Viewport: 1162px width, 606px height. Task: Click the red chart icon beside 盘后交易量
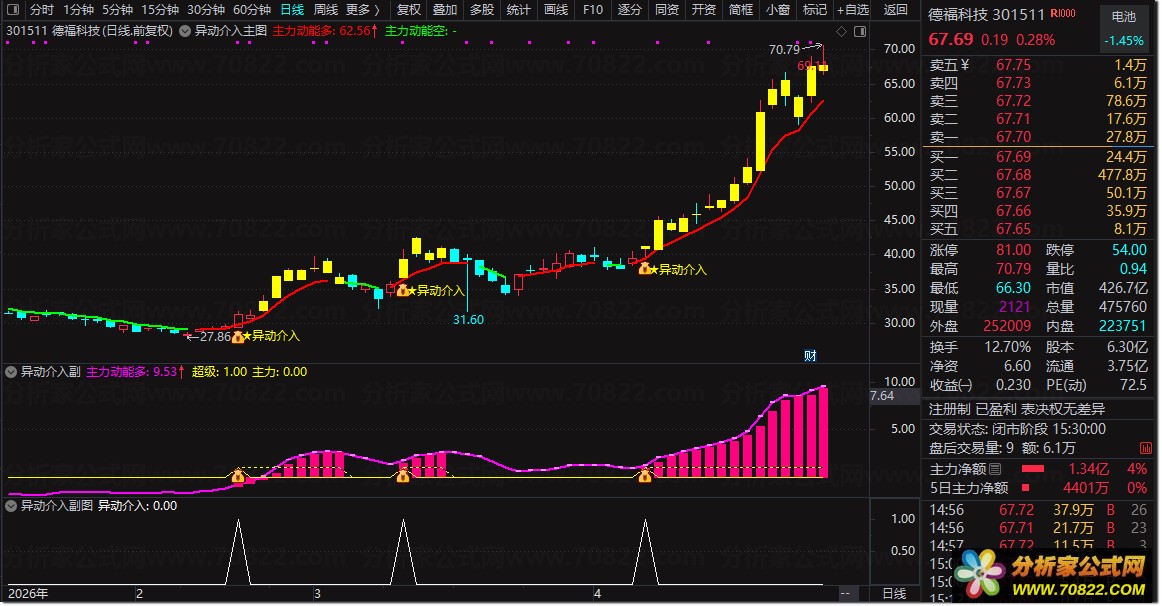coord(1146,448)
